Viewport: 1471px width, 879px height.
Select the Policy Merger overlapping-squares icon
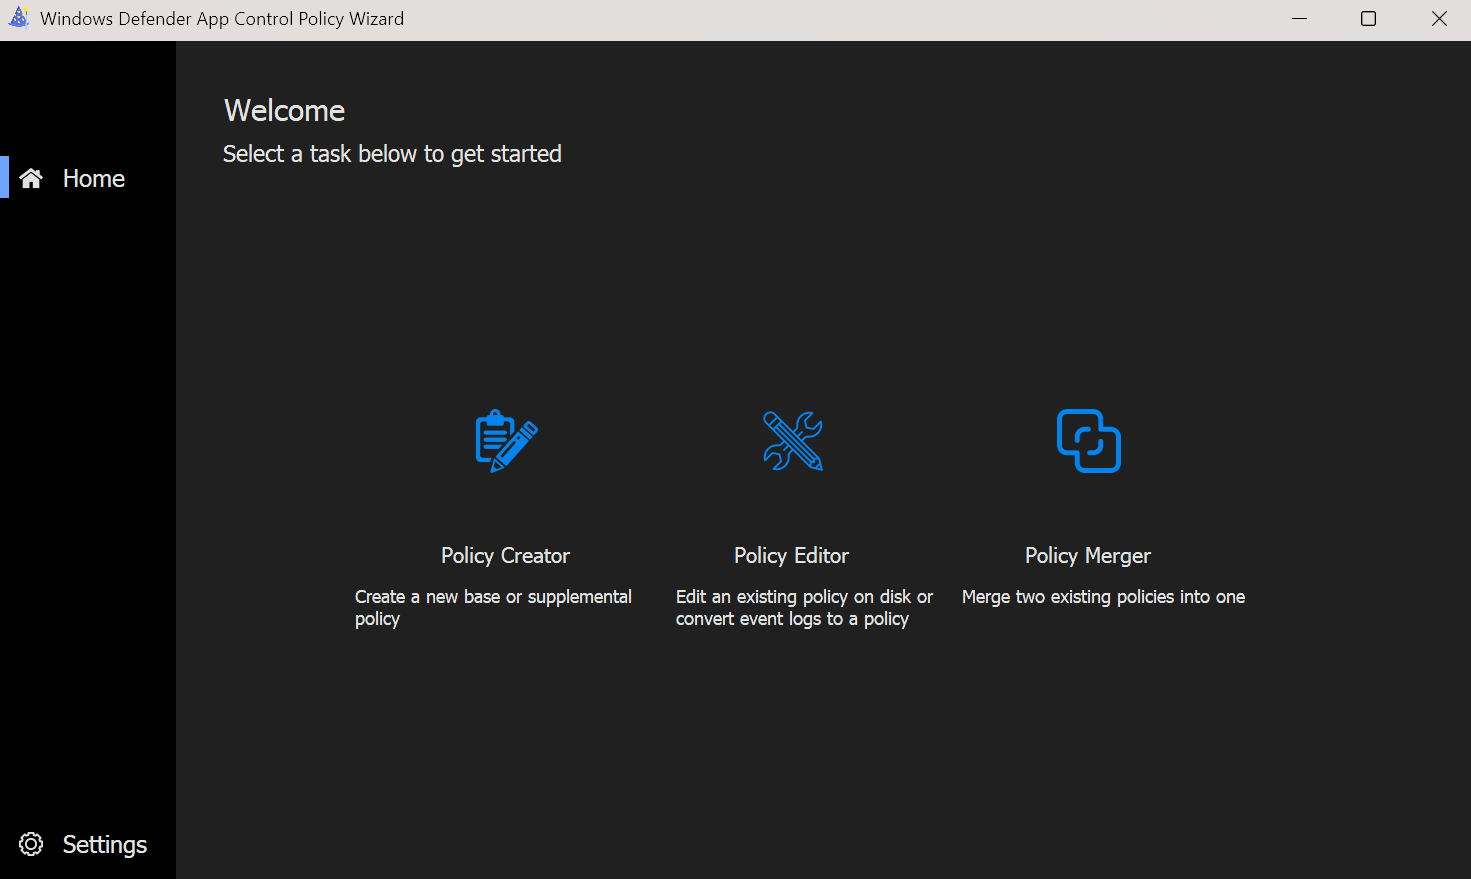(x=1088, y=441)
